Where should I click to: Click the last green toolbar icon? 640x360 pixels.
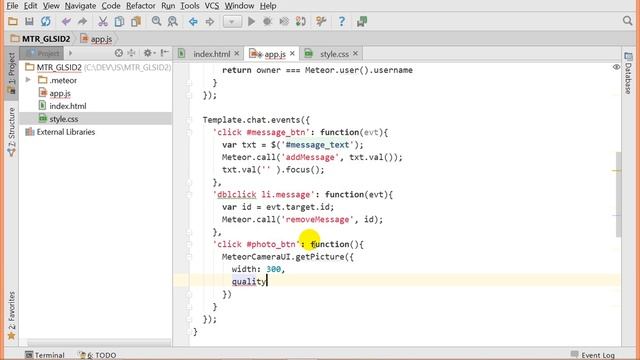click(362, 21)
